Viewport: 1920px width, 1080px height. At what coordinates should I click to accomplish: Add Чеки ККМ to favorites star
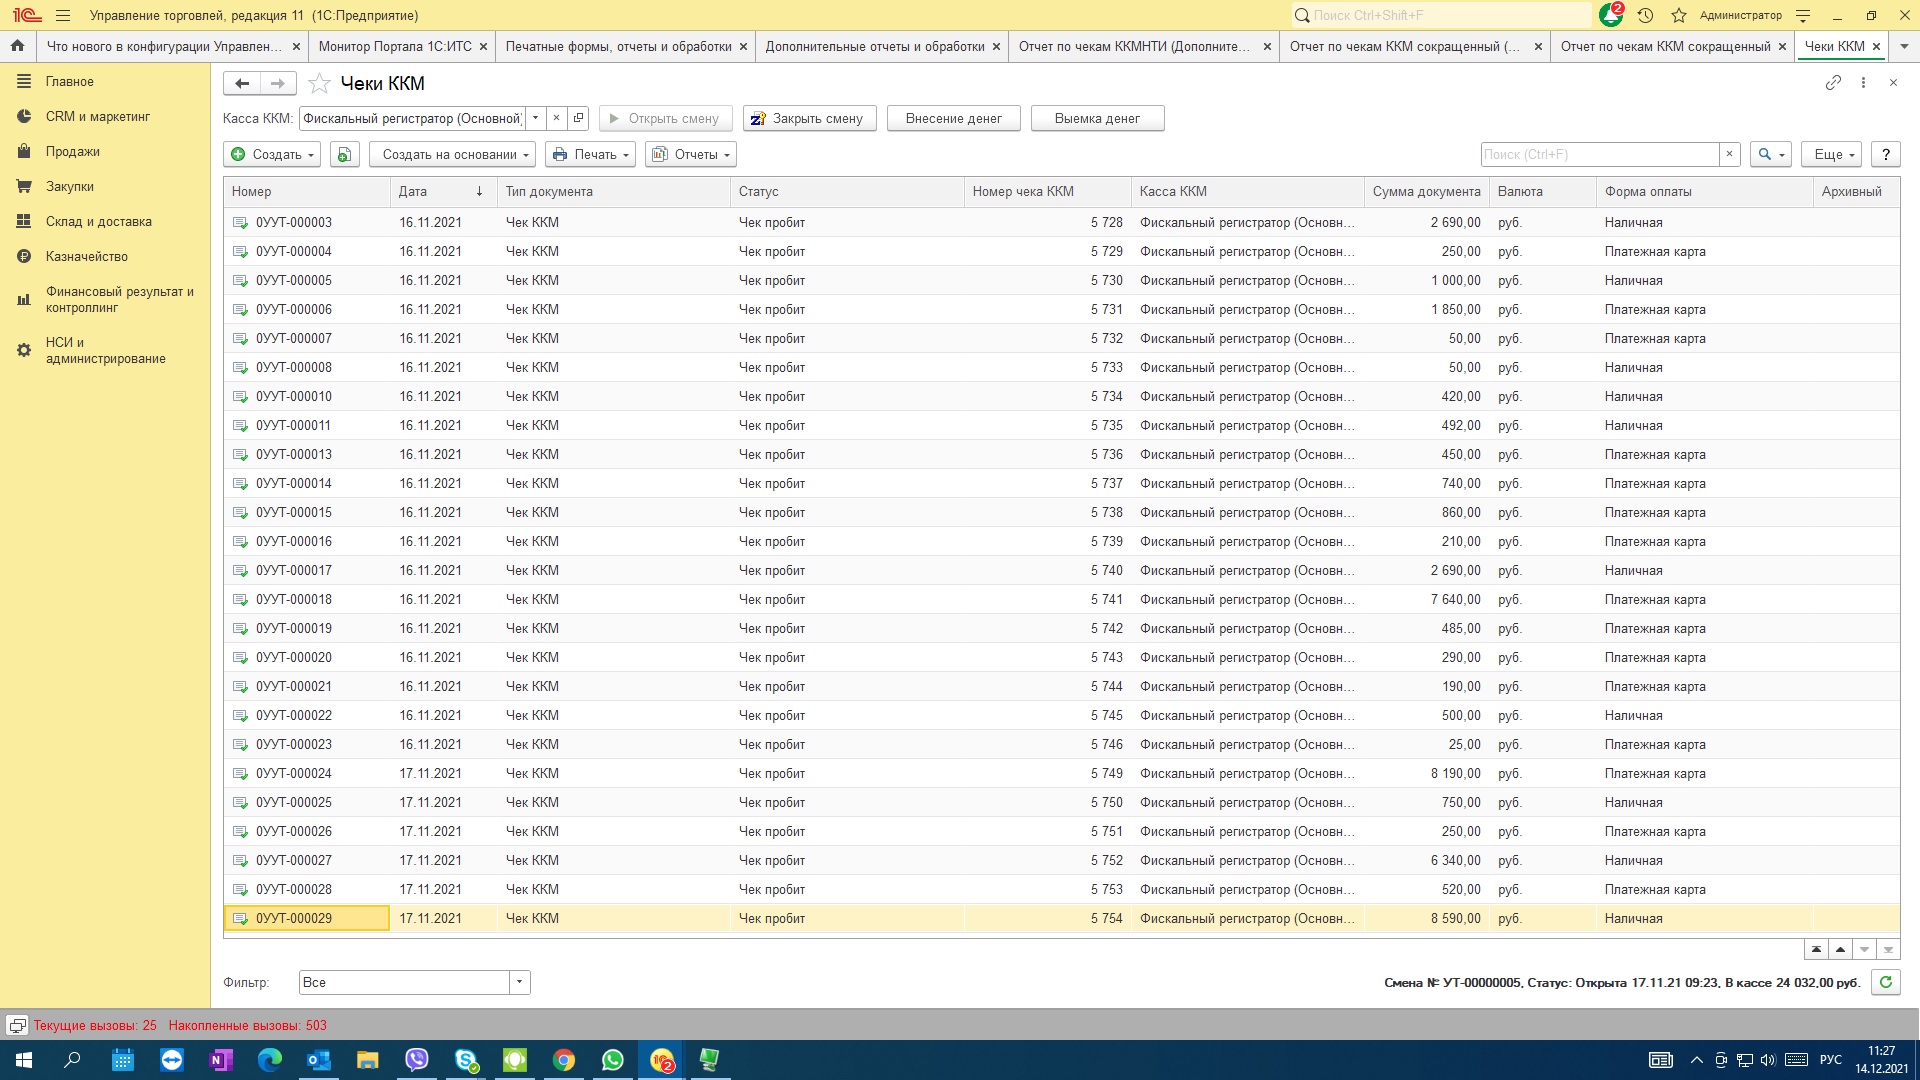coord(319,84)
